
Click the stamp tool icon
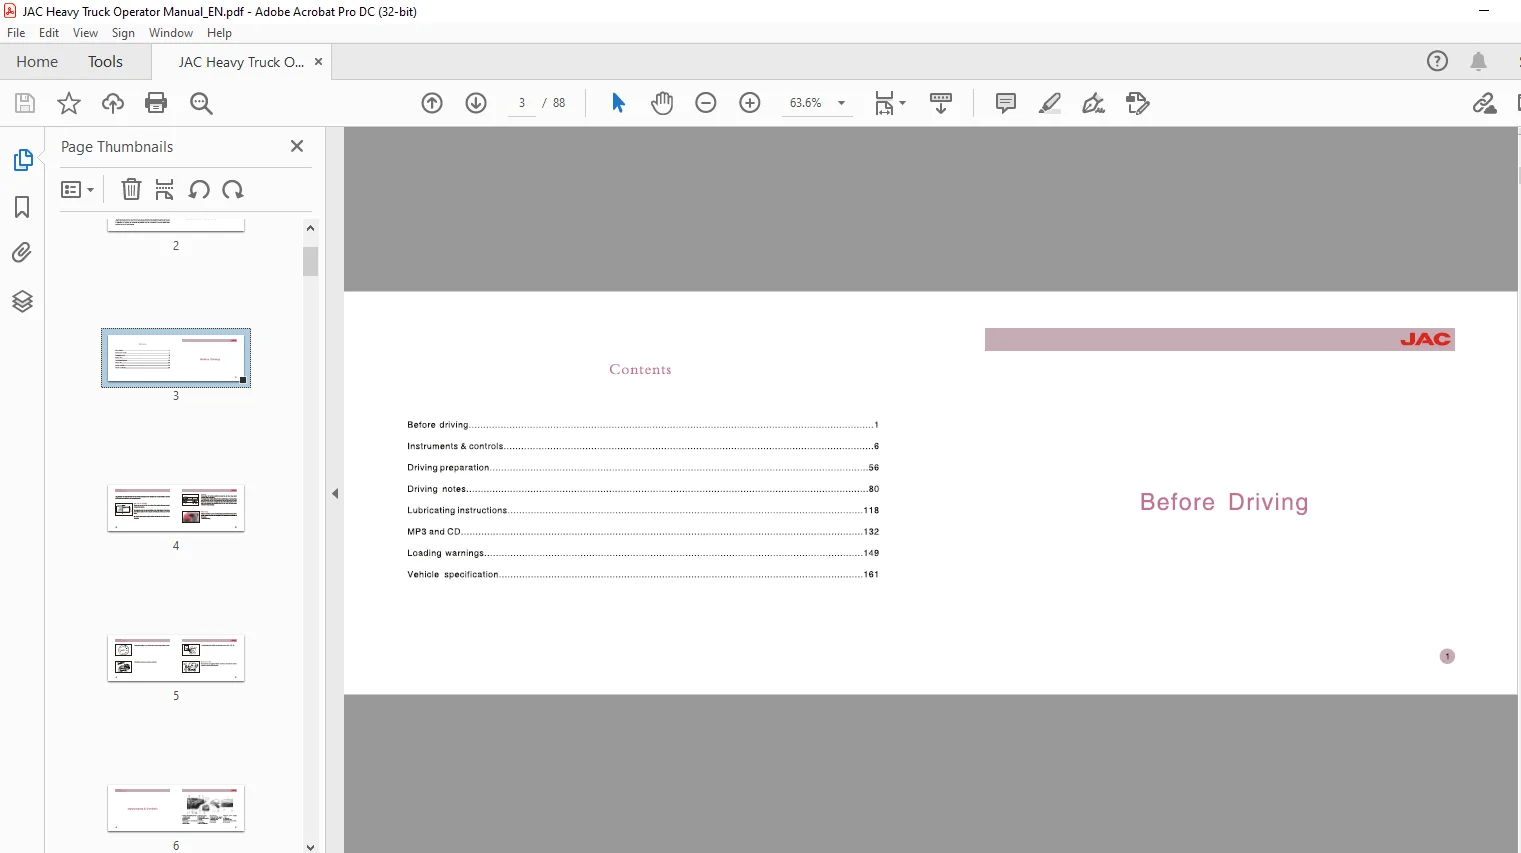pyautogui.click(x=1138, y=103)
